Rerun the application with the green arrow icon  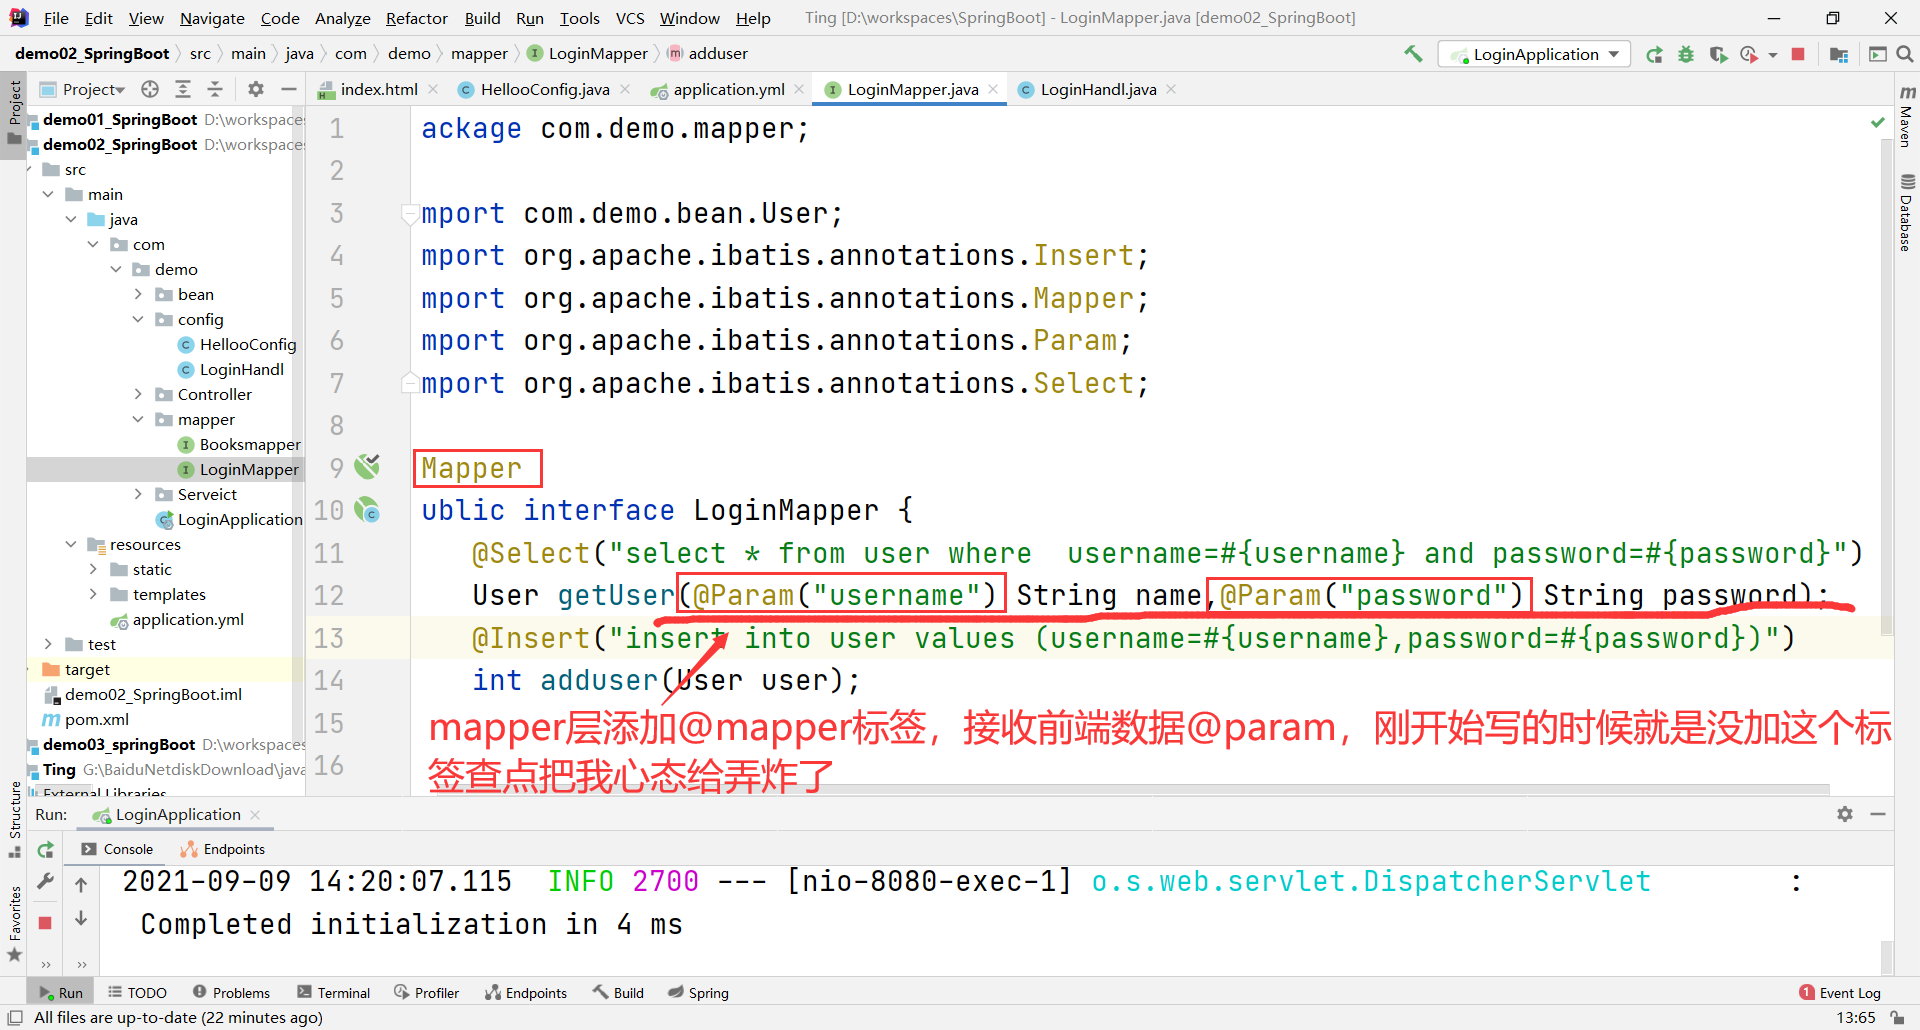click(x=1655, y=54)
